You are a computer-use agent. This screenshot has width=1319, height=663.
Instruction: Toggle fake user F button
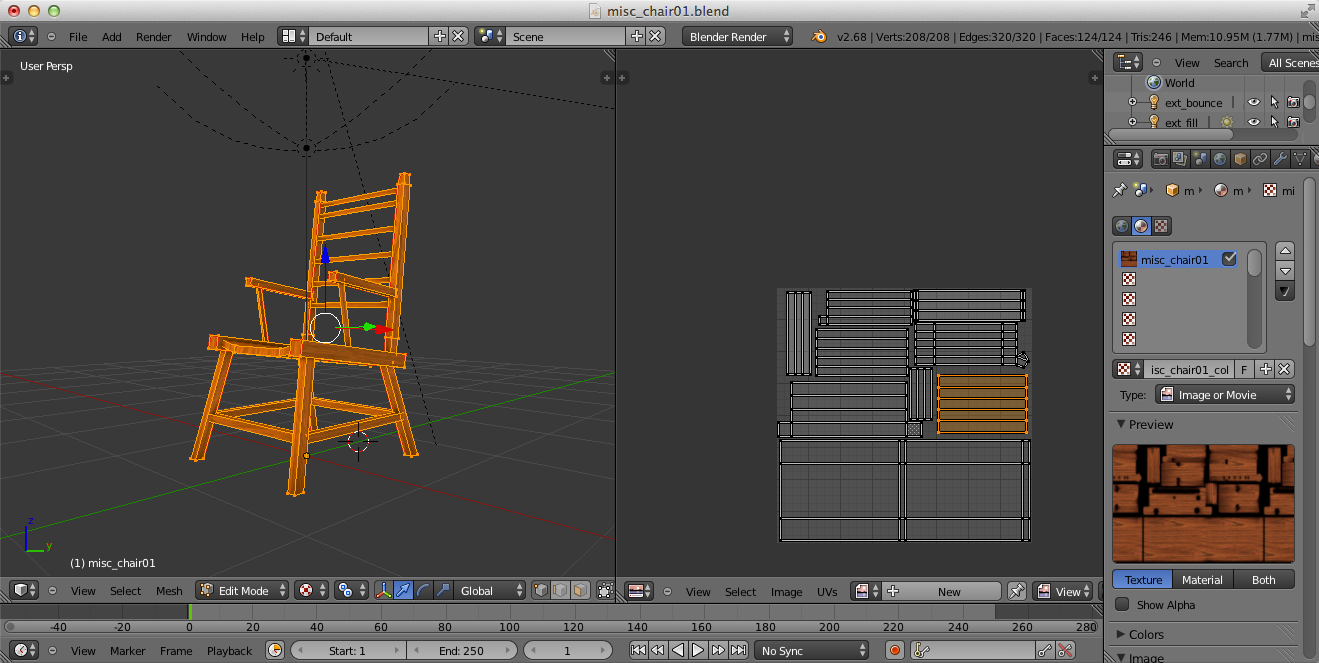[x=1245, y=369]
